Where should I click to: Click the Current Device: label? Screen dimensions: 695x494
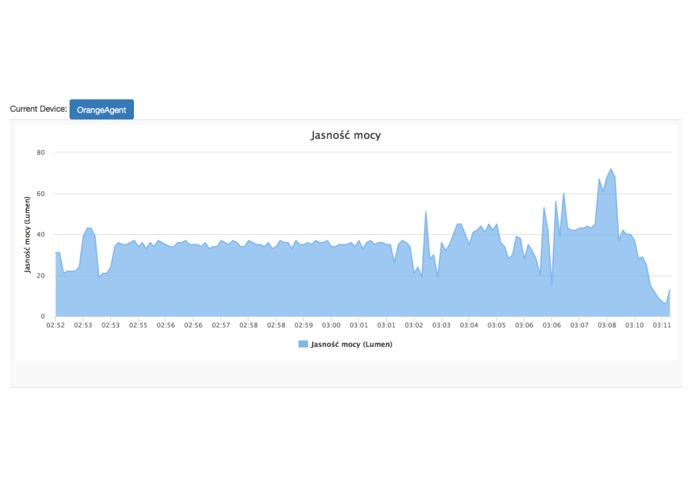click(38, 109)
